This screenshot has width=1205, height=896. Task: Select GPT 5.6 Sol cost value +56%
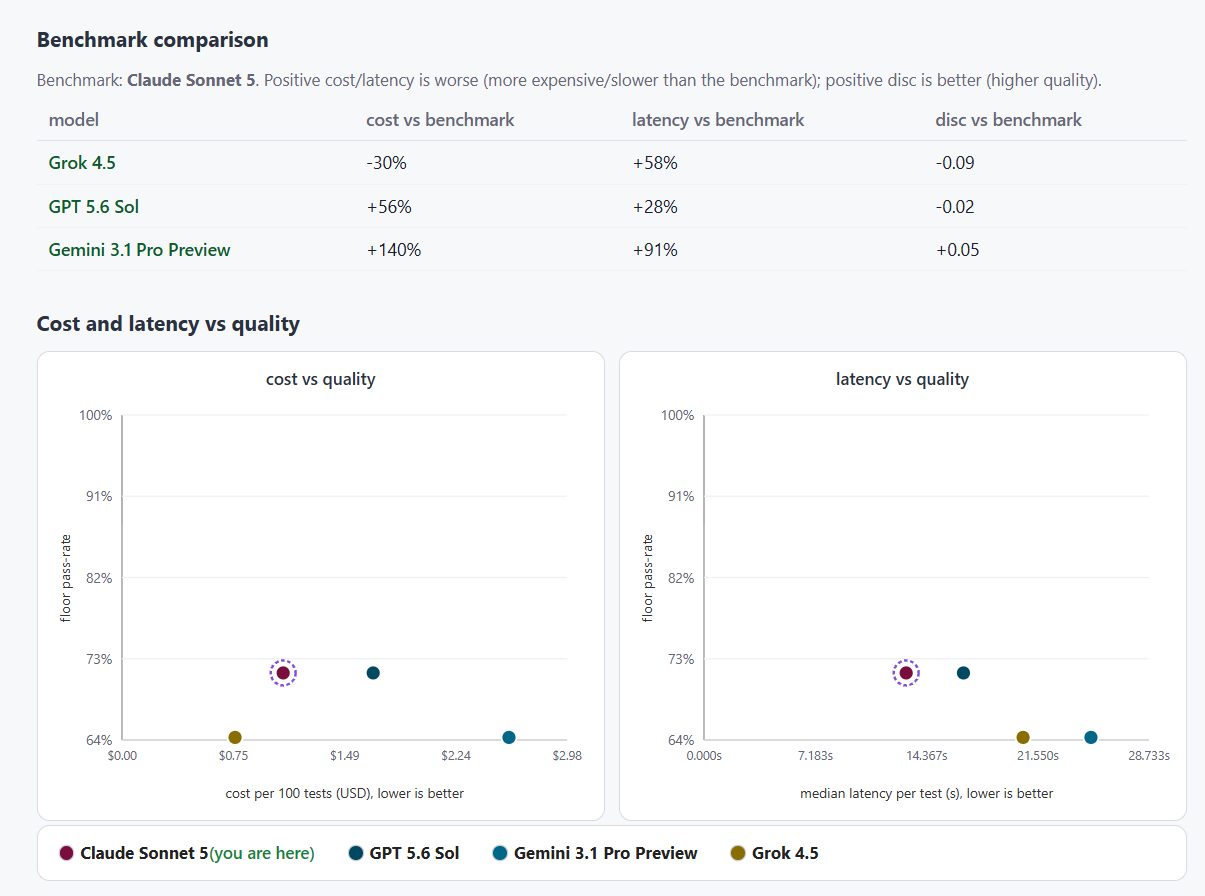coord(389,207)
